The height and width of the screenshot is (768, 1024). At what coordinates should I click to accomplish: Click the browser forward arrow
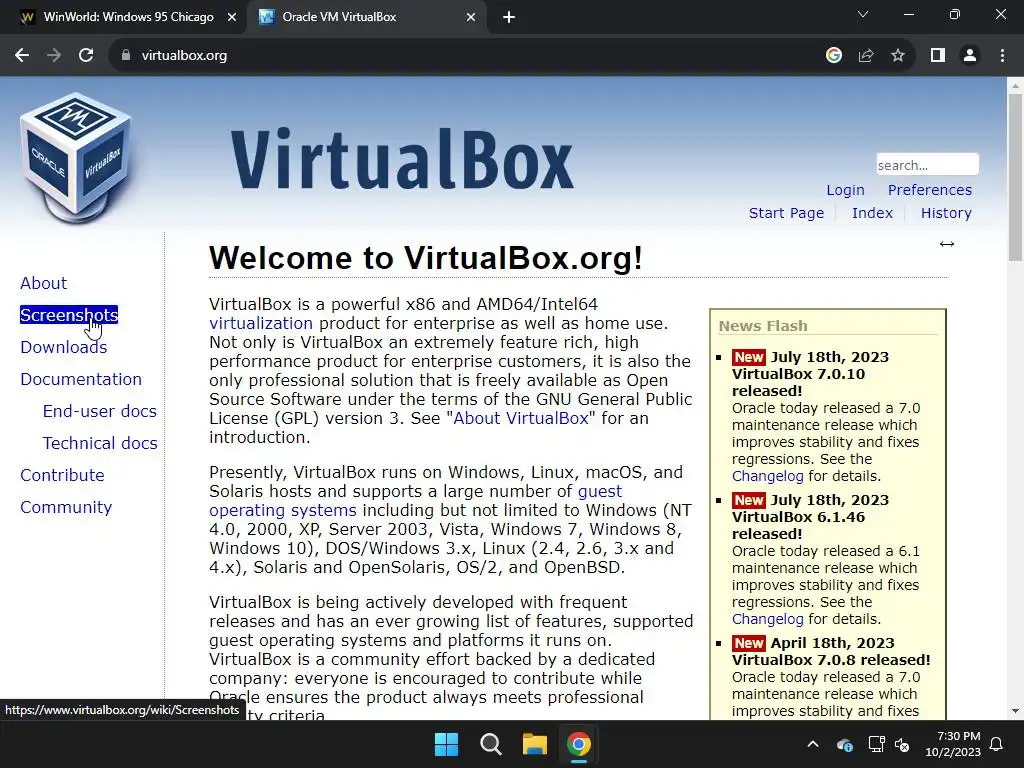coord(54,56)
